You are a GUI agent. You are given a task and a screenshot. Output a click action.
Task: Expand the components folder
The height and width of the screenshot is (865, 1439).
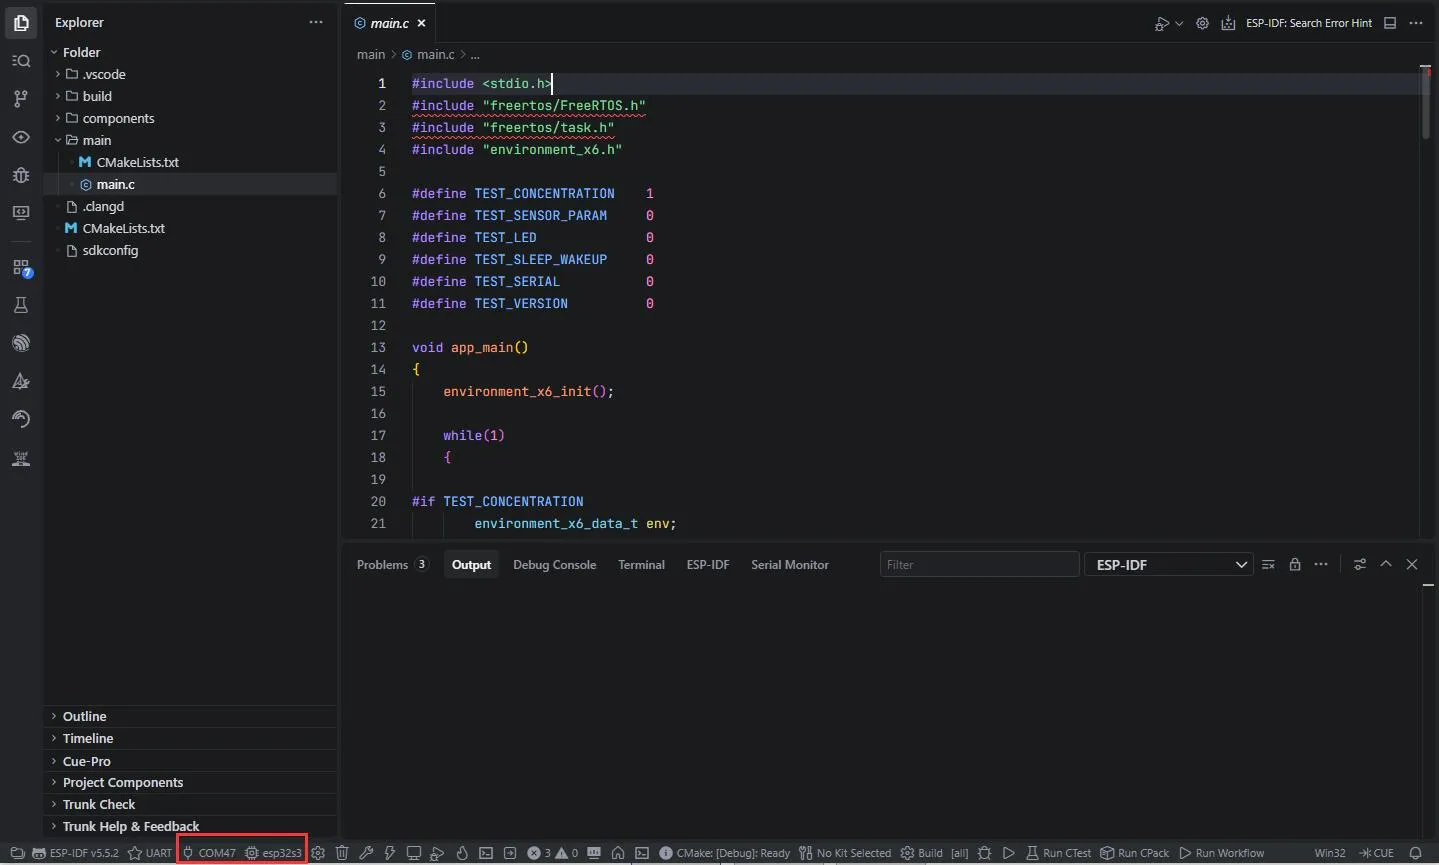(118, 118)
